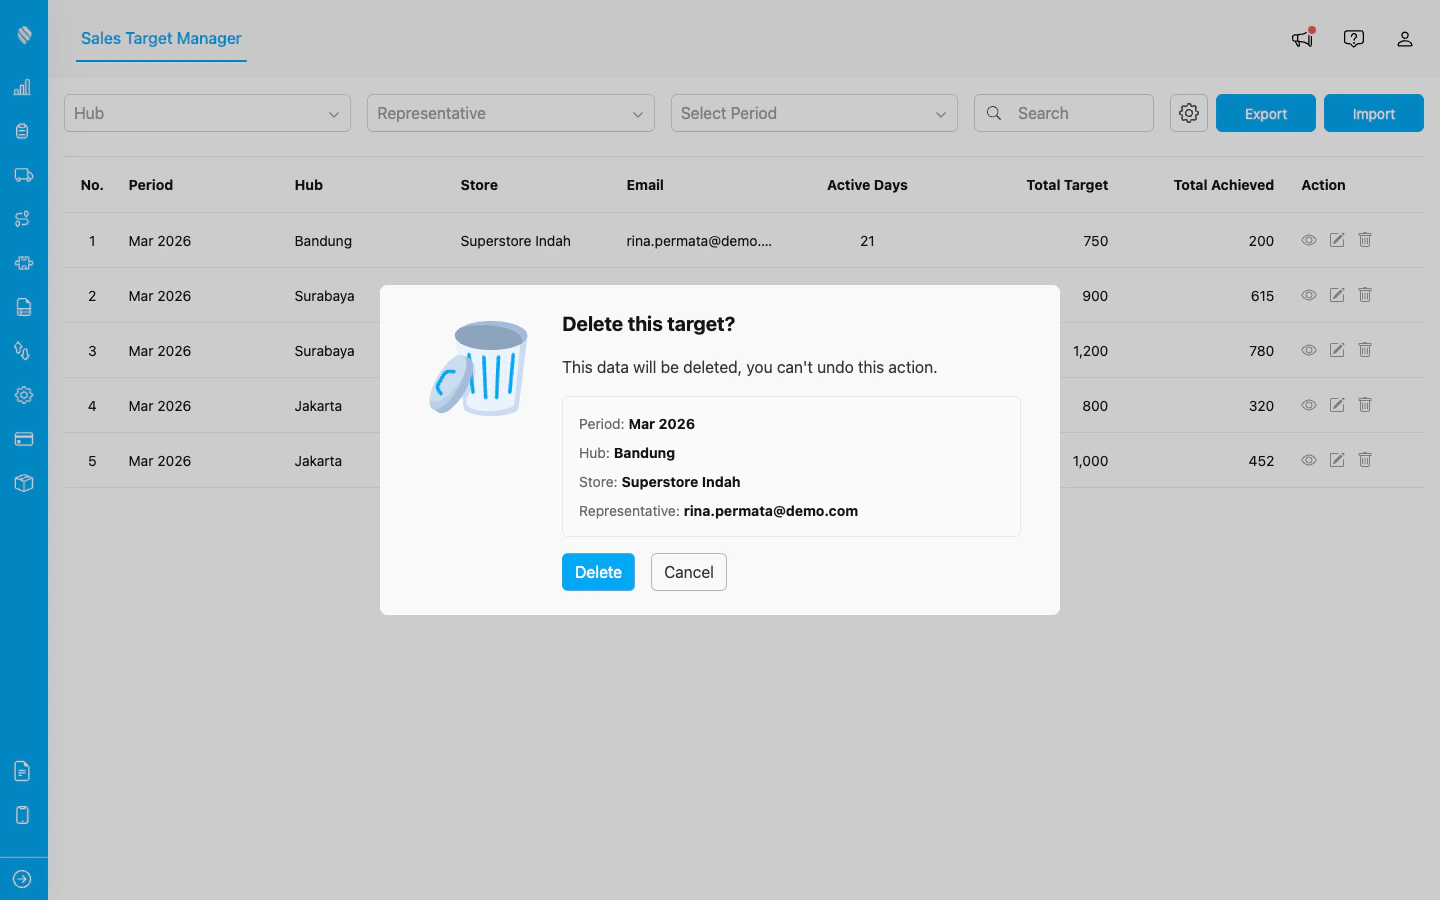Open the announcements megaphone with red notification dot

point(1301,39)
